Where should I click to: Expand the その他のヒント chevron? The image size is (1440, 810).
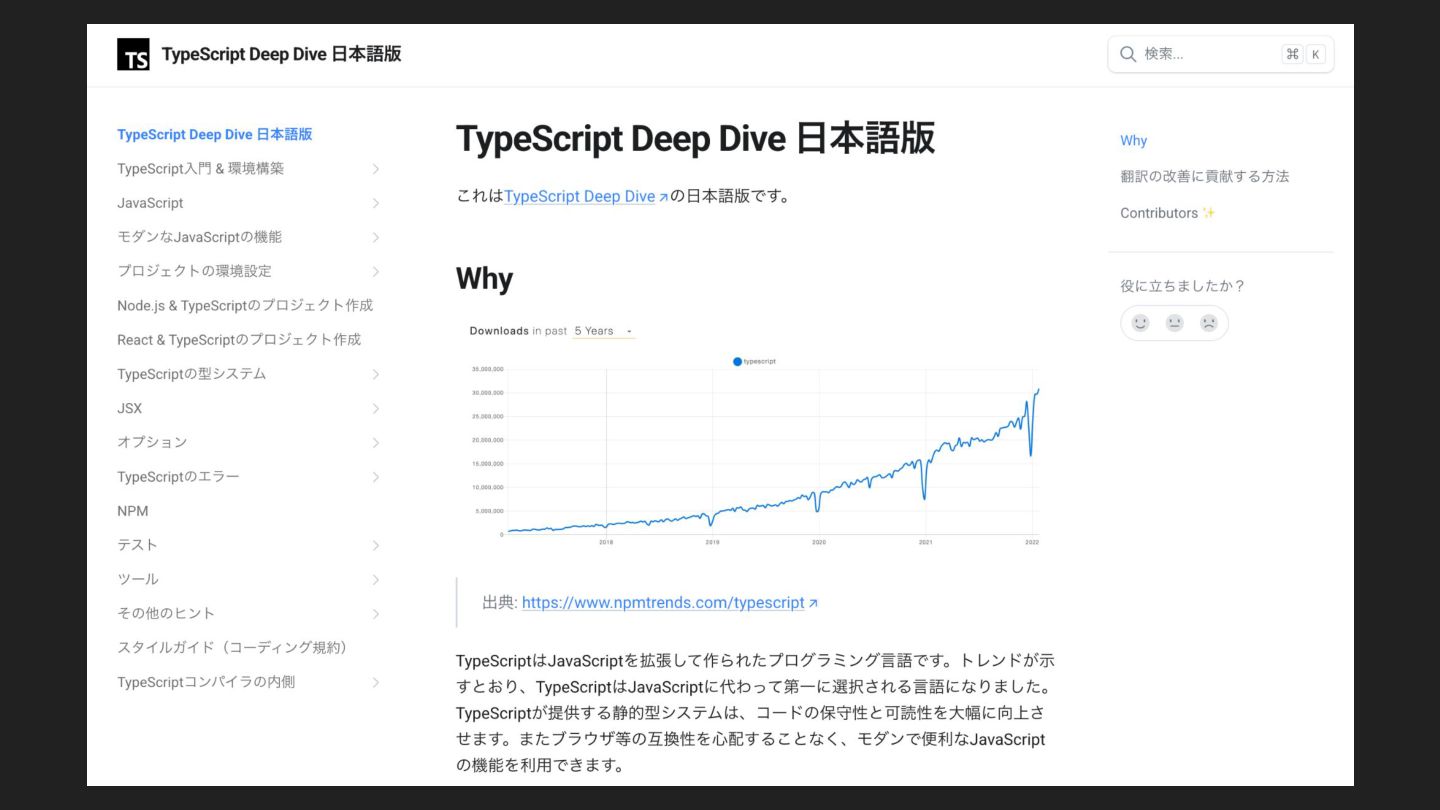pos(376,614)
